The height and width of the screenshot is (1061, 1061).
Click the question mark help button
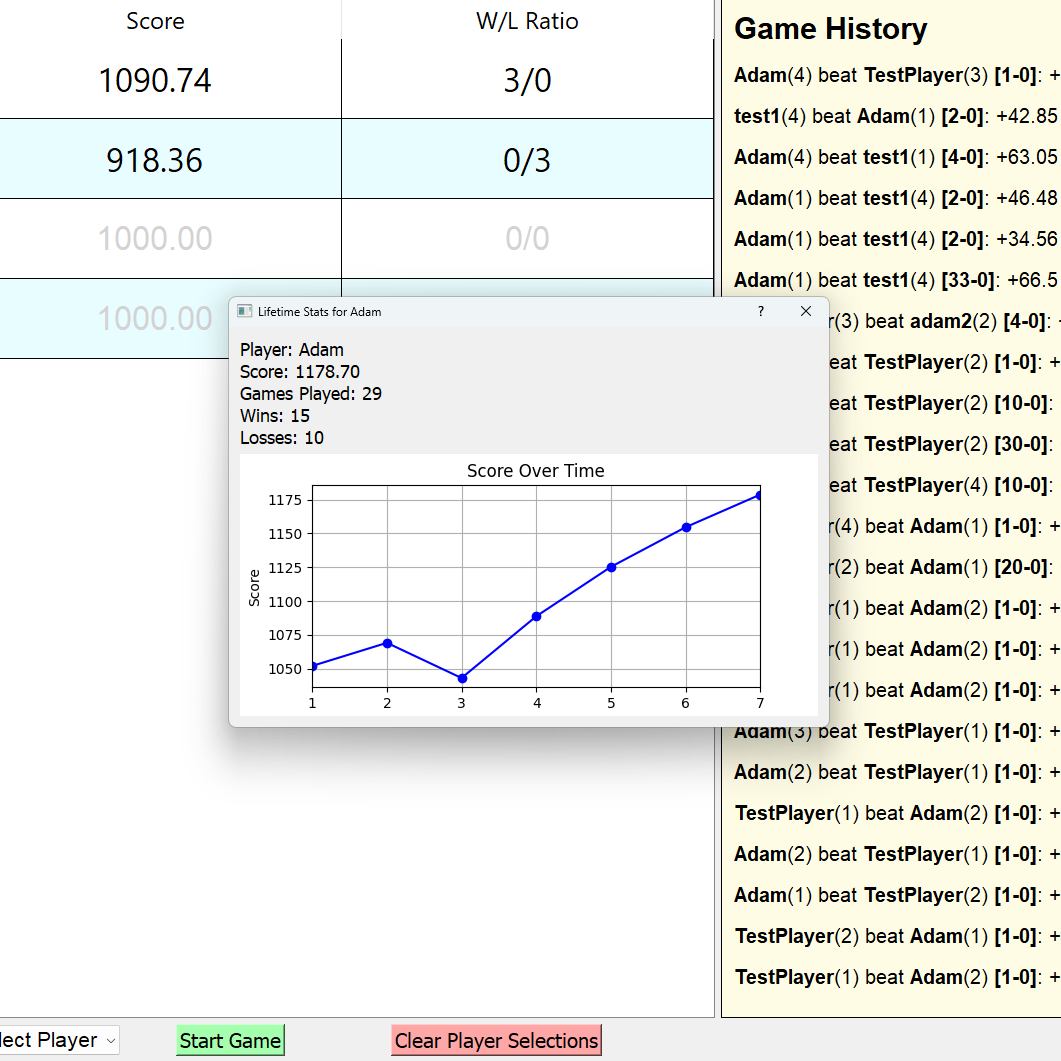tap(761, 311)
